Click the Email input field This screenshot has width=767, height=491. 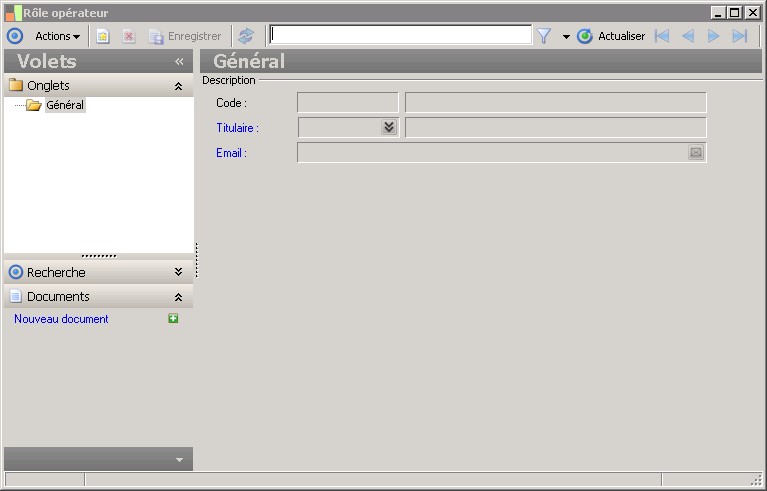[x=502, y=153]
